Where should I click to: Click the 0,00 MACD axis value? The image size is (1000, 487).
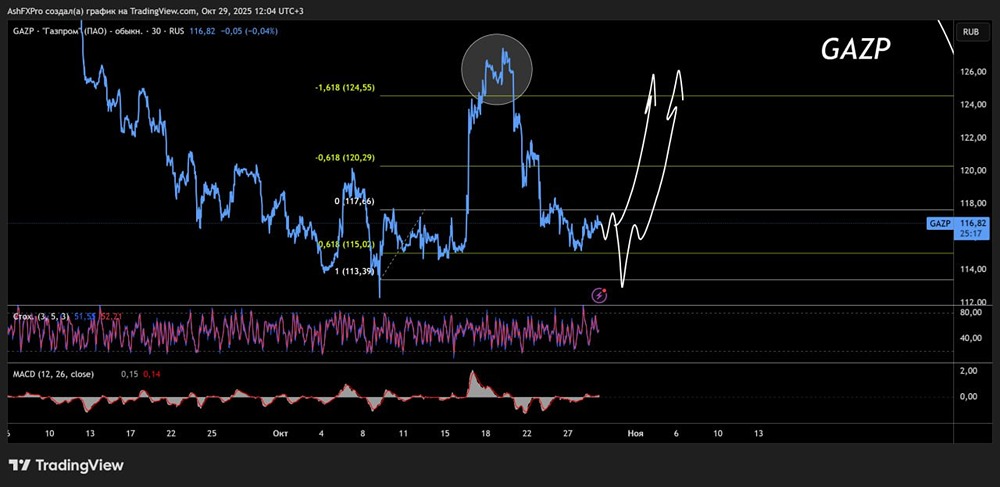[x=967, y=396]
